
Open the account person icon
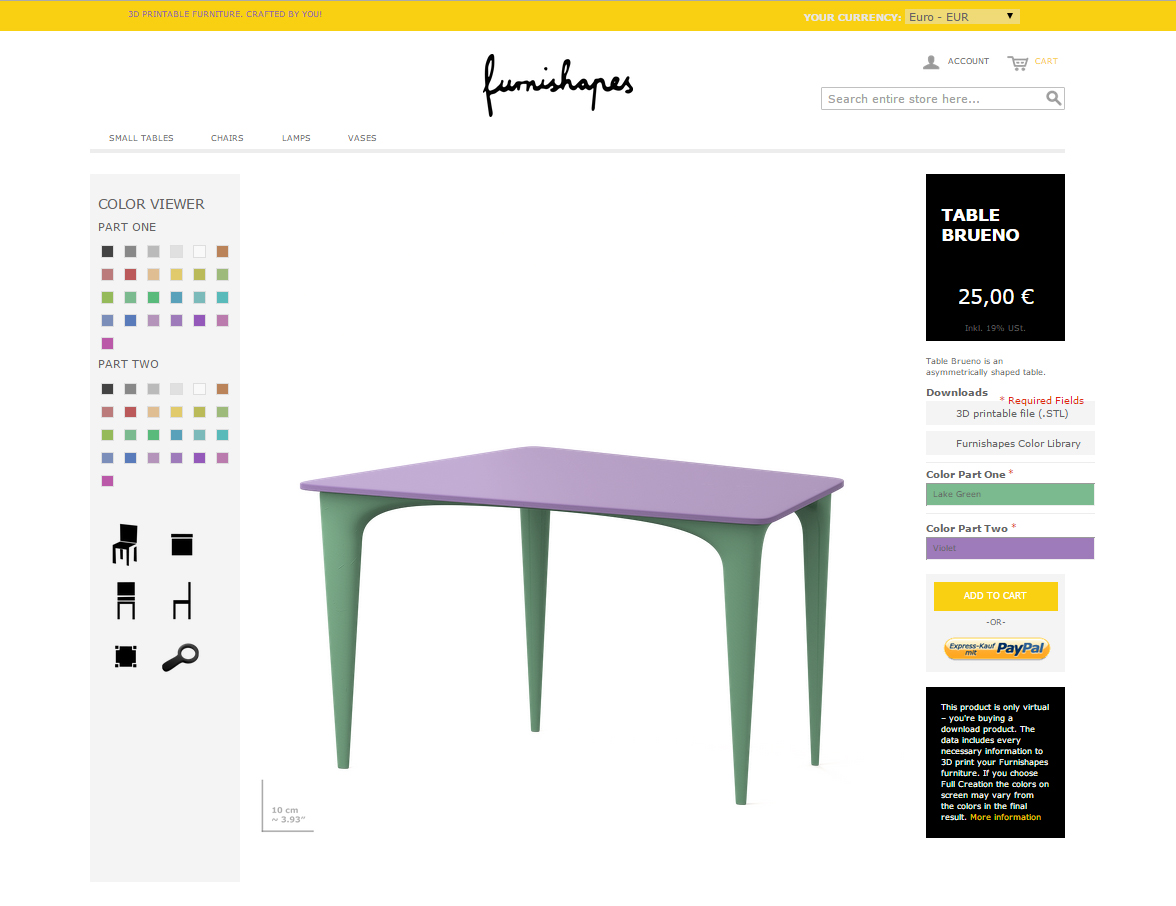click(x=931, y=62)
